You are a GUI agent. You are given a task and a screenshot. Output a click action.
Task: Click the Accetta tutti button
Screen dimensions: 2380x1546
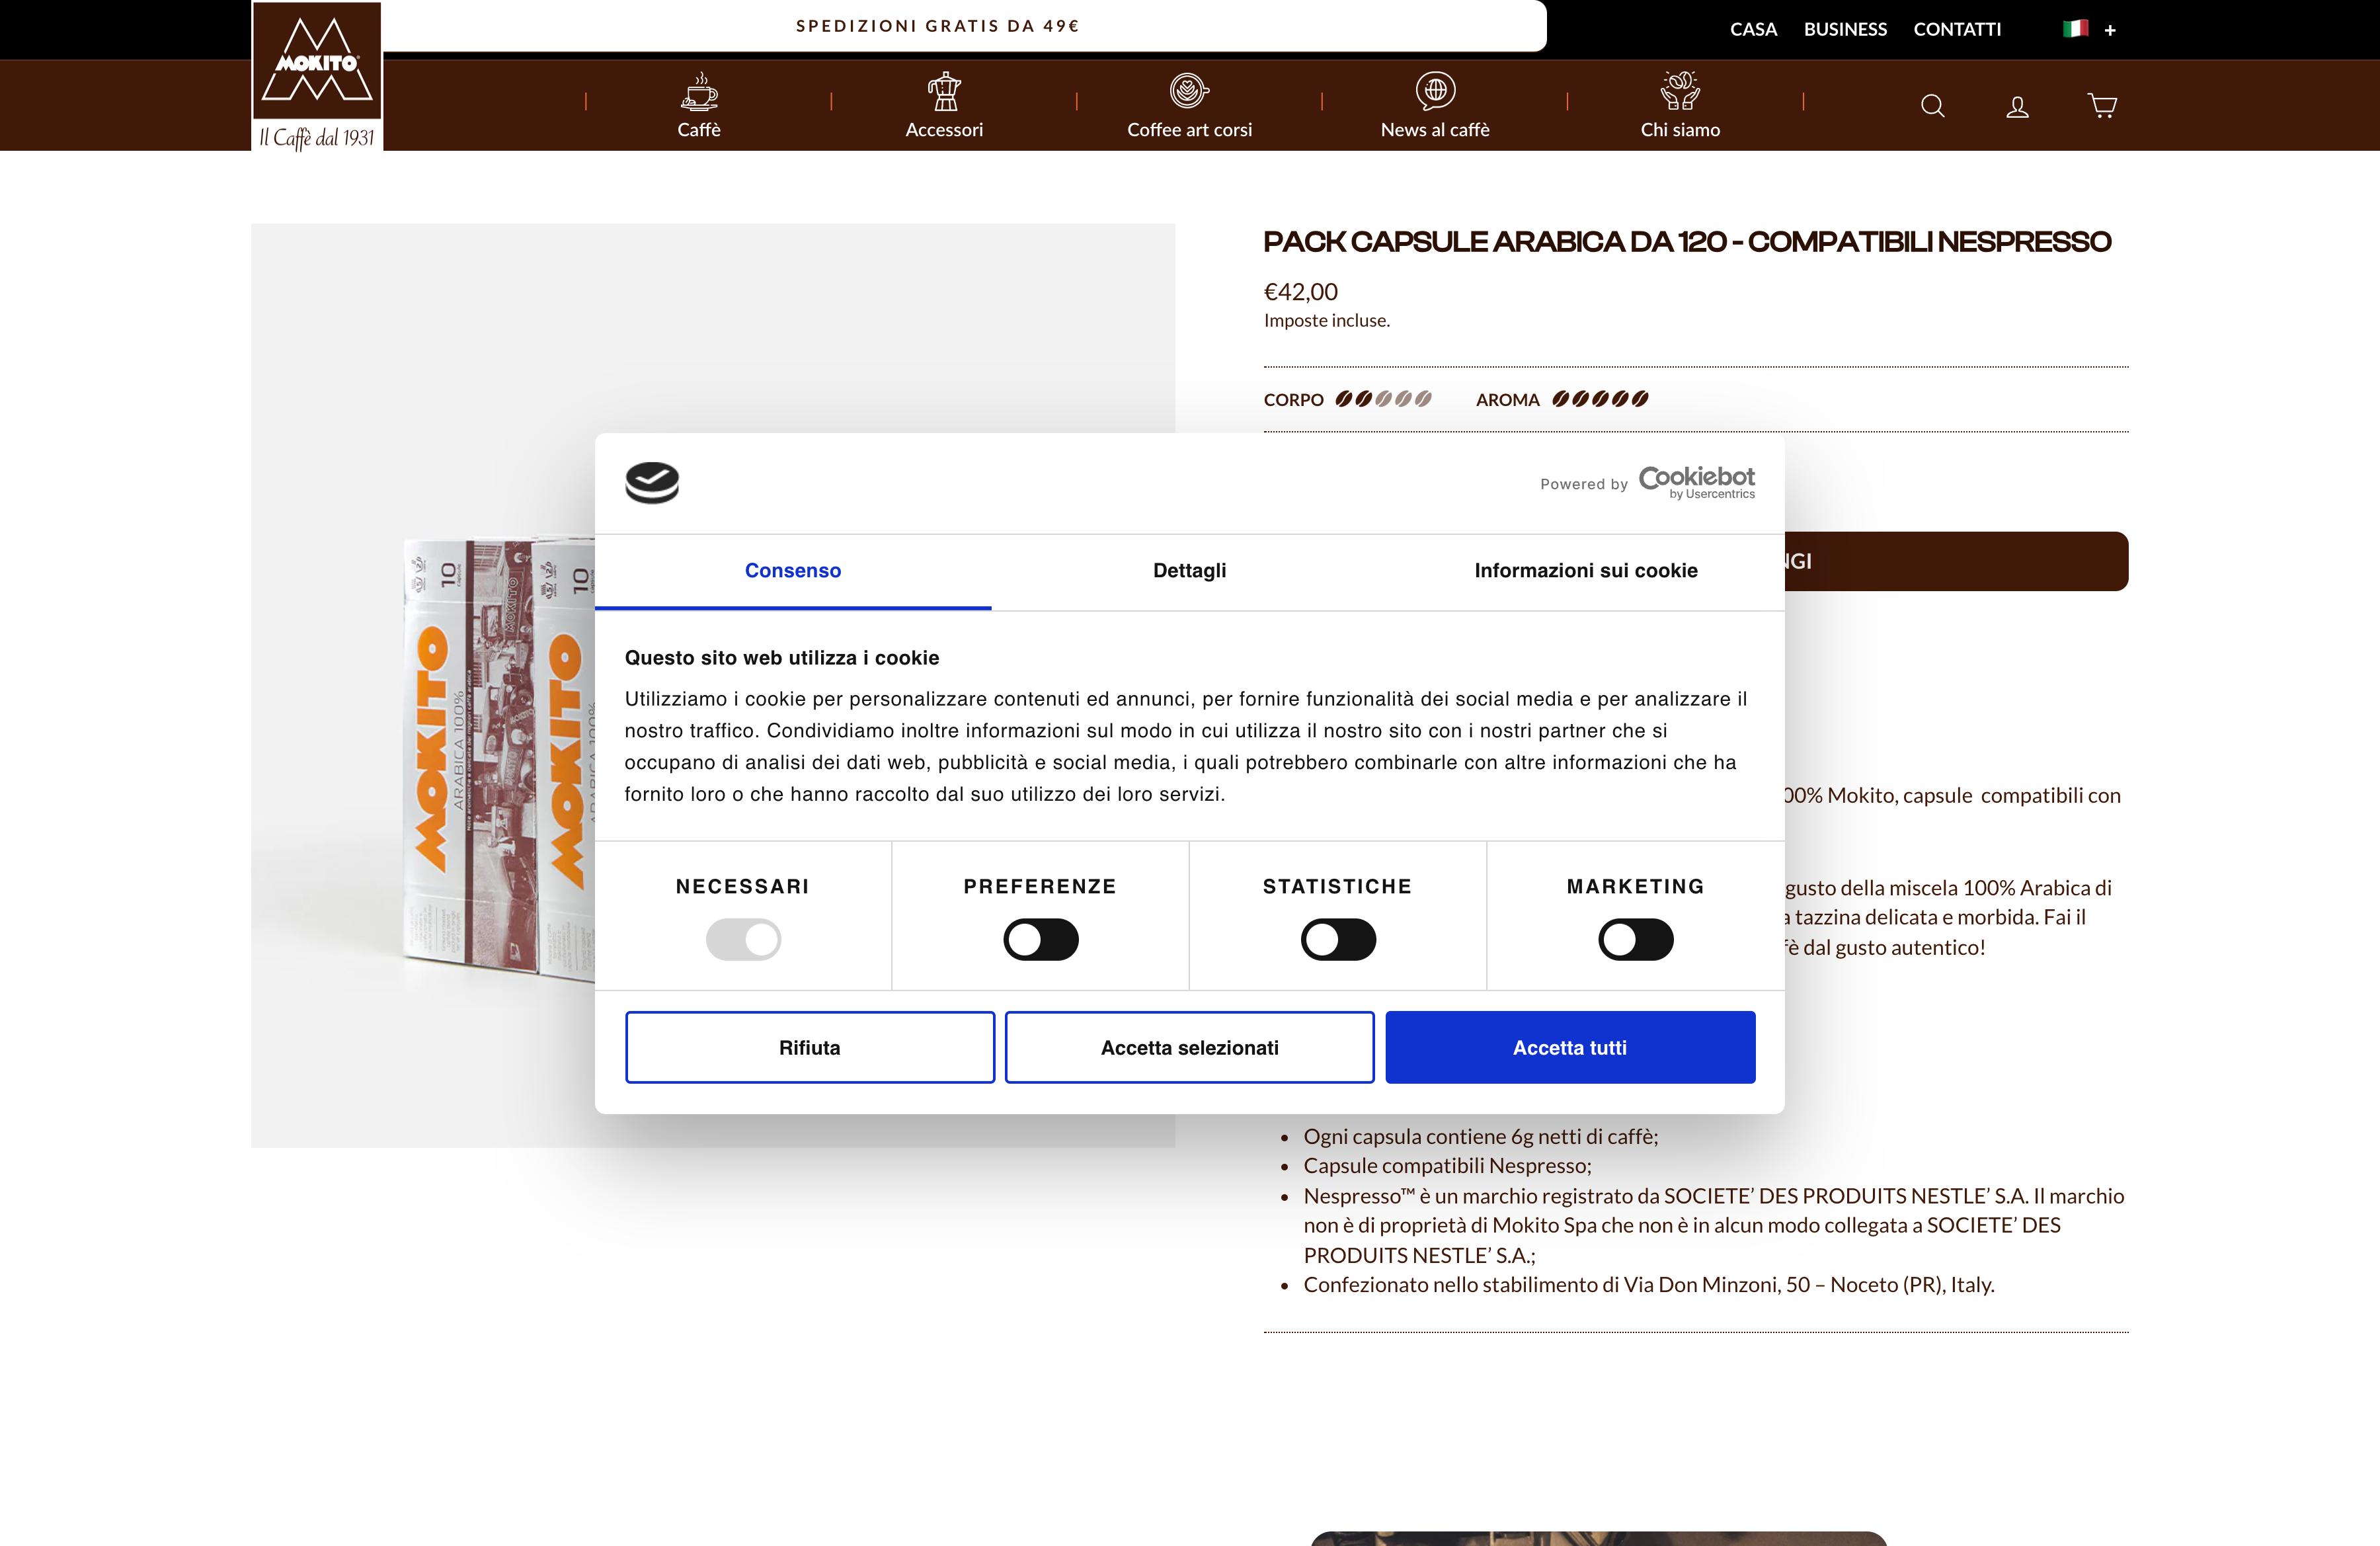click(1570, 1047)
